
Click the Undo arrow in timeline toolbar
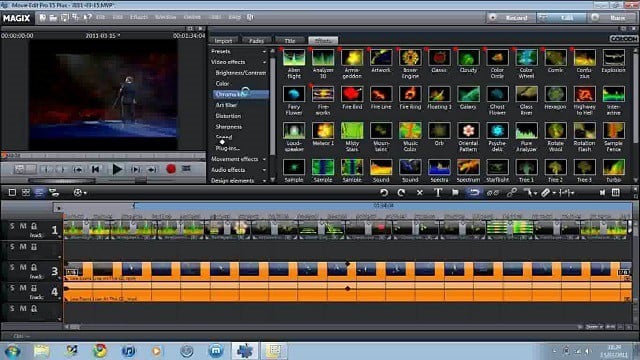[x=384, y=192]
